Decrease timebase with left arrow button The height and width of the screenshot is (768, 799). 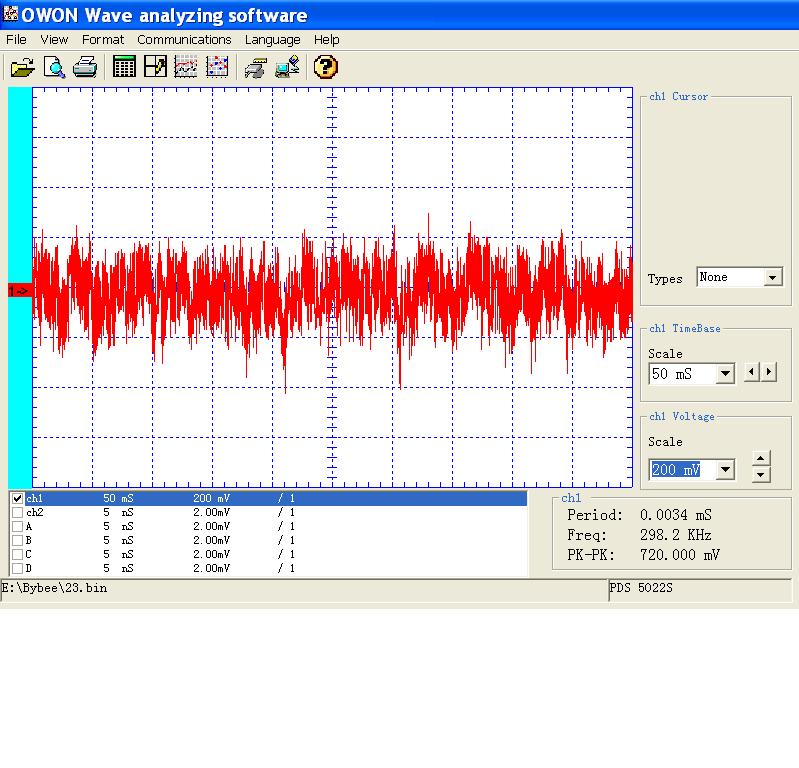[x=752, y=372]
